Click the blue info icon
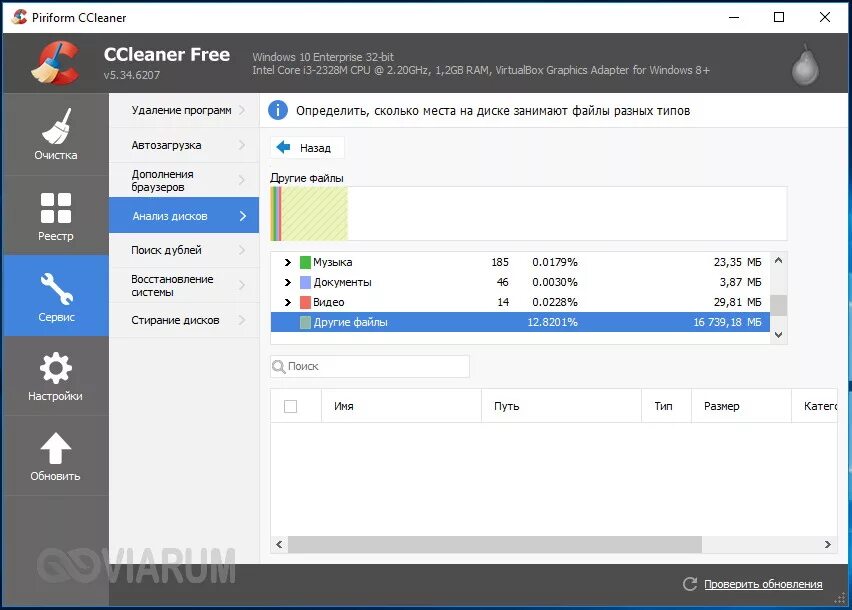The height and width of the screenshot is (610, 852). 278,110
